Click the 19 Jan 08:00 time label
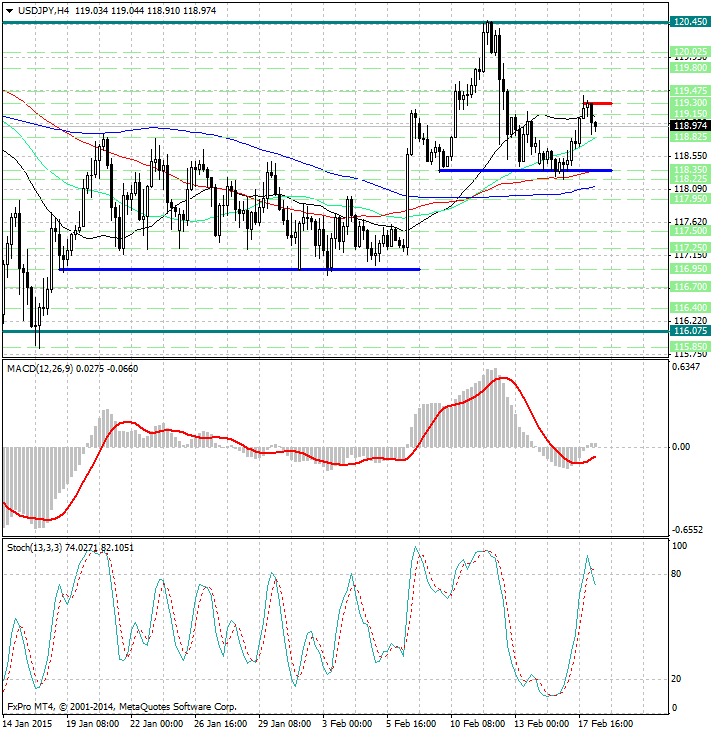 click(92, 724)
